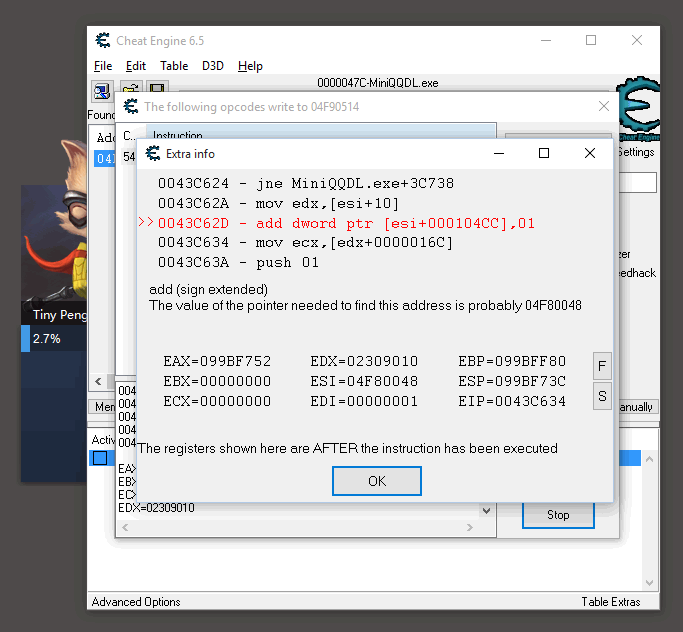683x632 pixels.
Task: Click right arrow of opcodes horizontal scrollbar
Action: 470,527
